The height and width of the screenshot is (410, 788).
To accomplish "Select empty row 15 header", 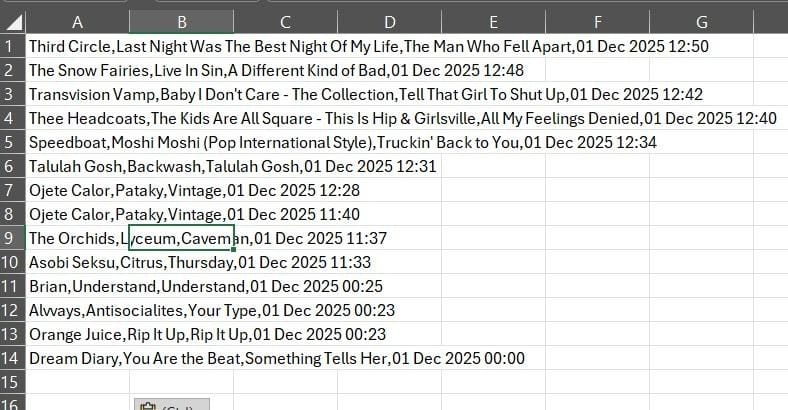I will pyautogui.click(x=12, y=382).
